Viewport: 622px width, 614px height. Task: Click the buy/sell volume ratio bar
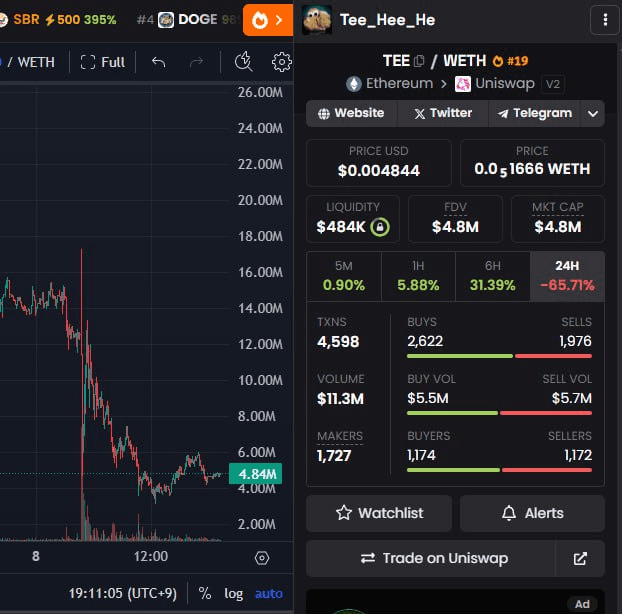[x=499, y=413]
